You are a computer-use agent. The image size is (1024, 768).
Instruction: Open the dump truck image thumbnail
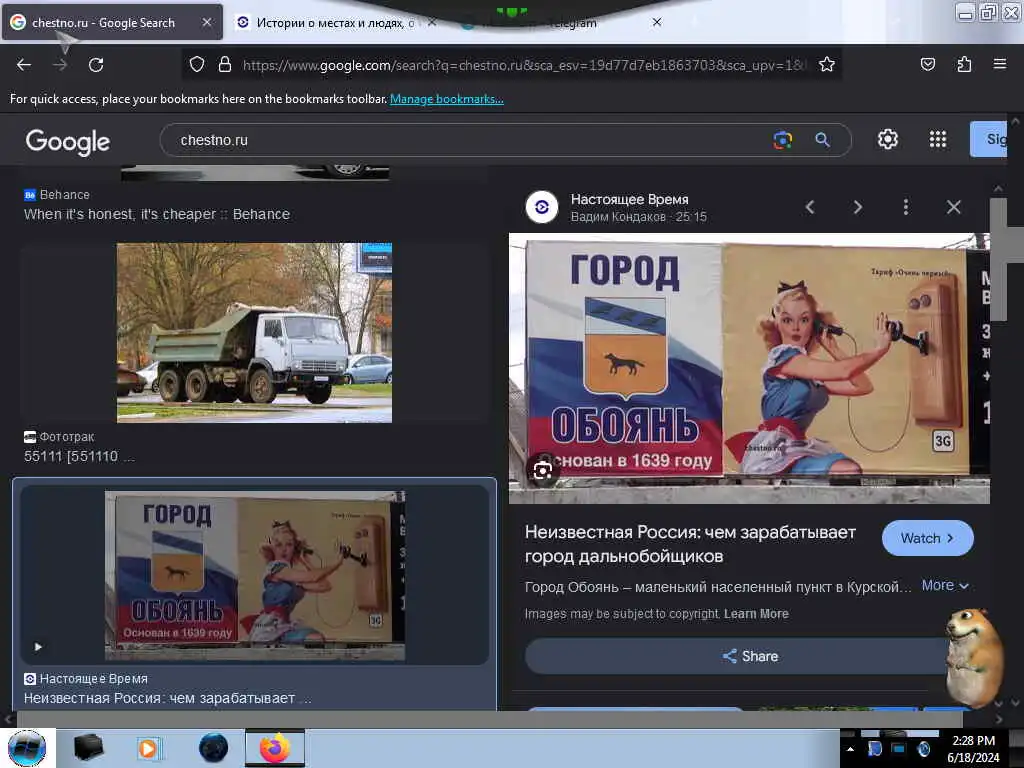point(254,332)
